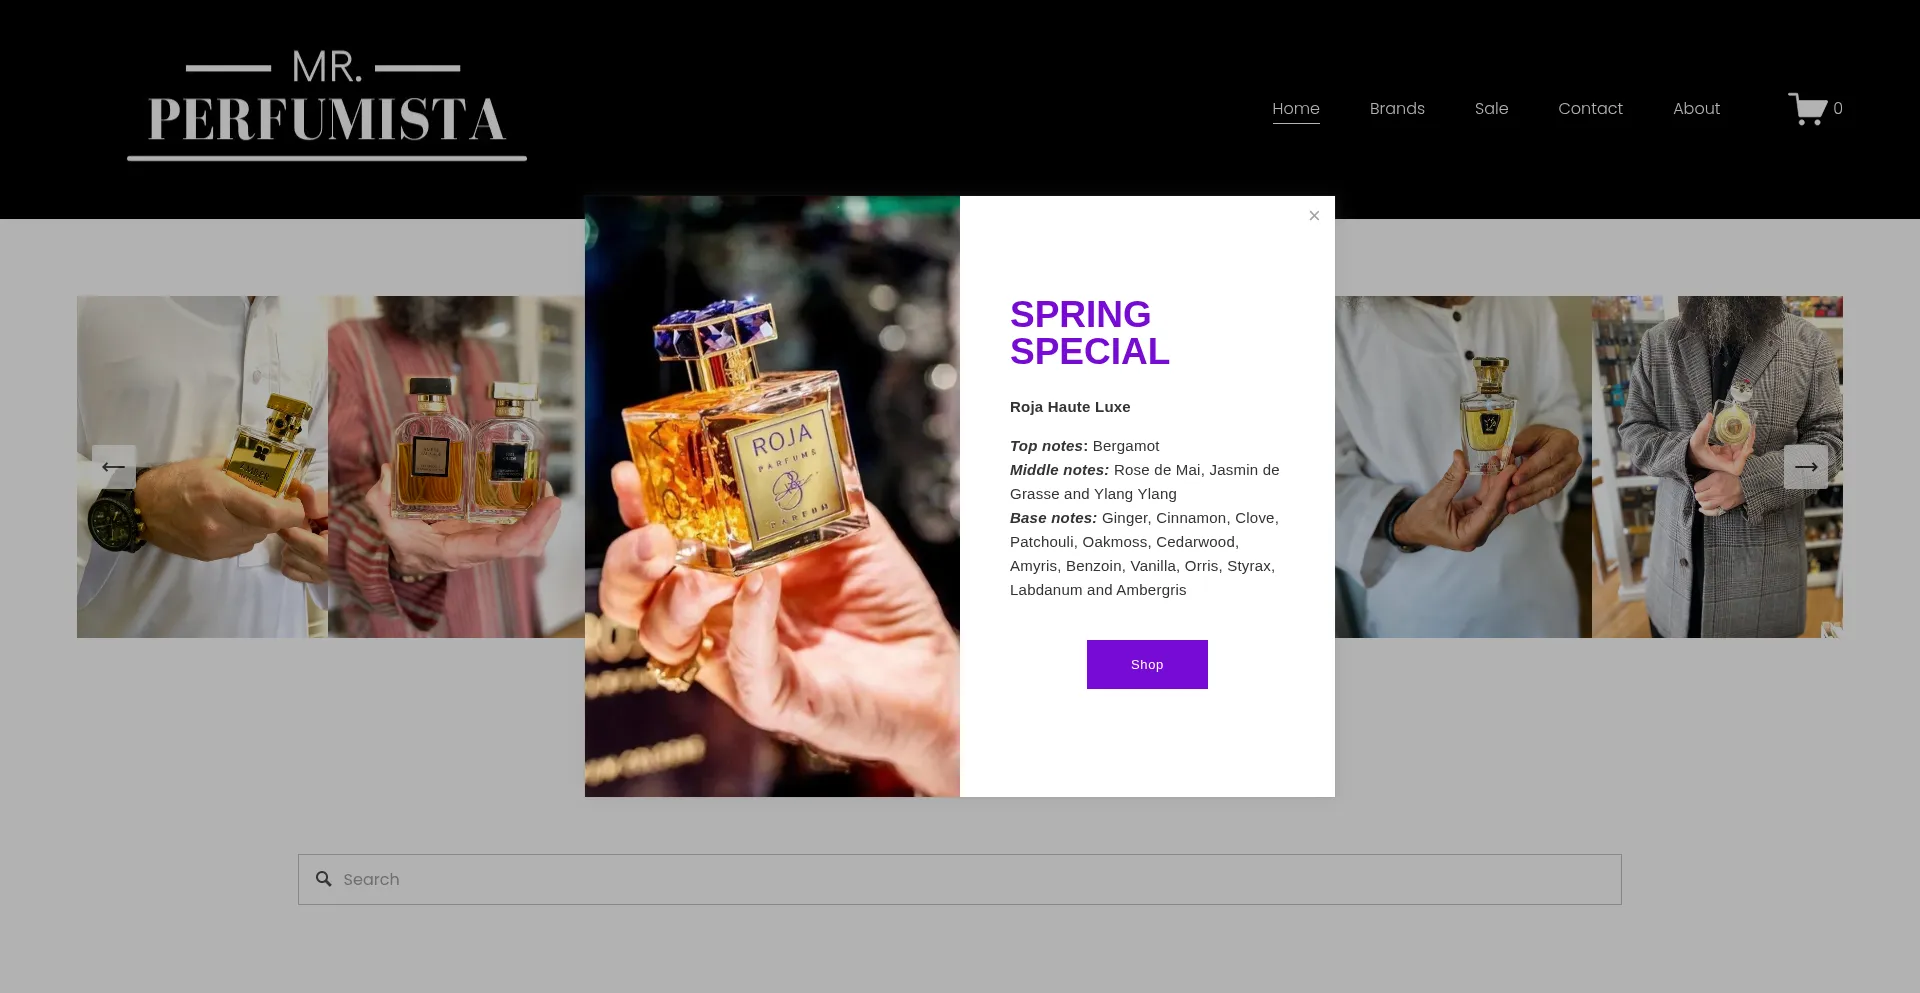Focus the Search input field
This screenshot has width=1920, height=993.
point(960,880)
